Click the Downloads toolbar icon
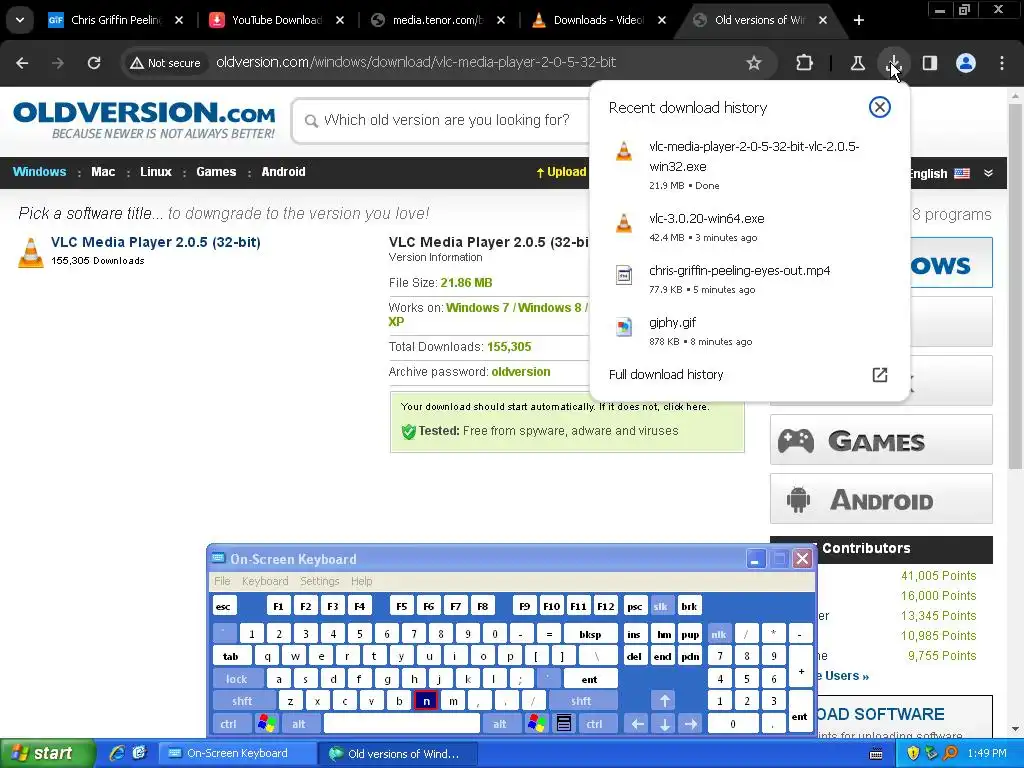Screen dimensions: 1024x768 [x=893, y=63]
